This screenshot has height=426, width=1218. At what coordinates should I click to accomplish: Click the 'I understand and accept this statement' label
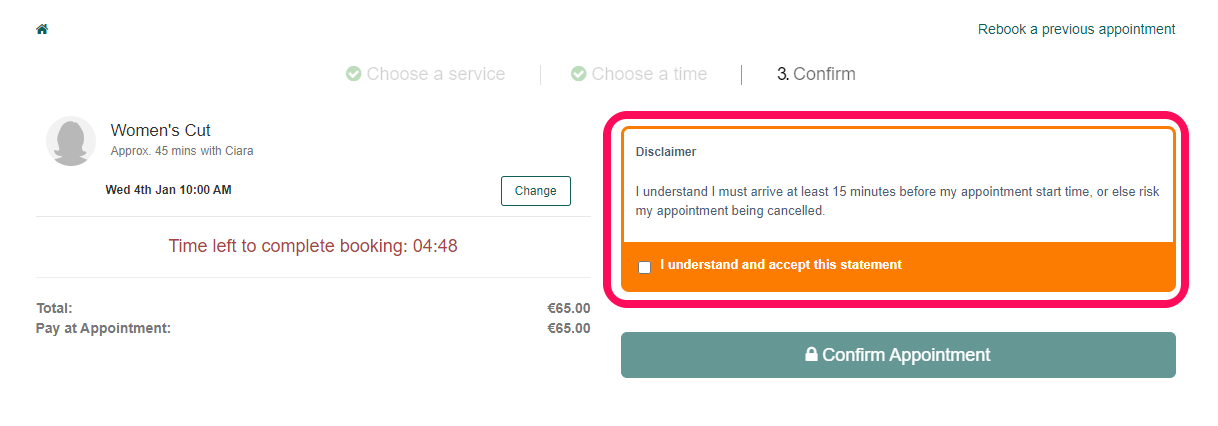781,265
